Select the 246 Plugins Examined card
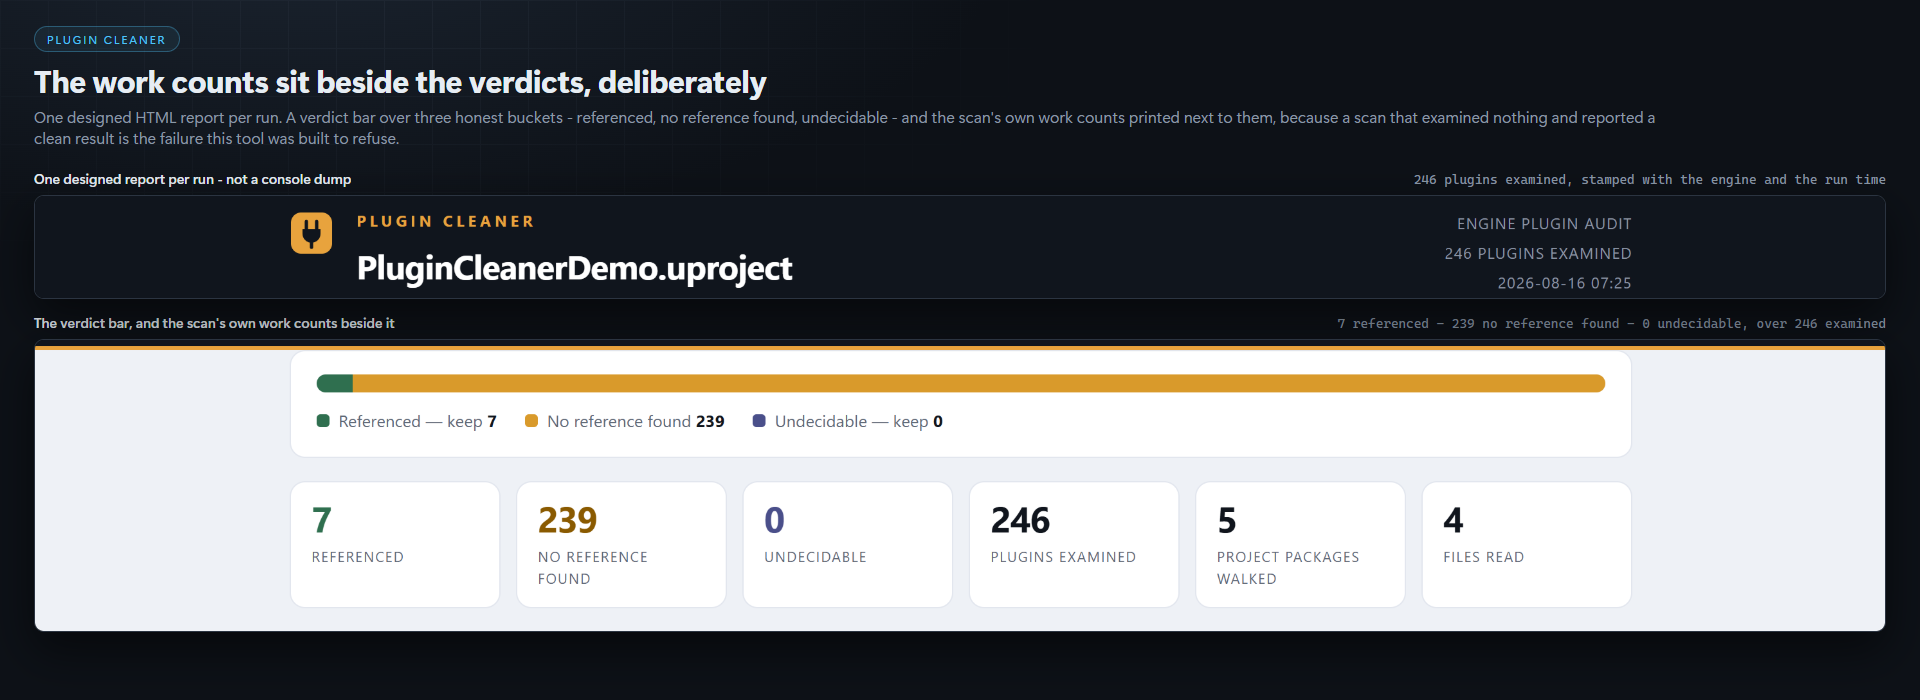Image resolution: width=1920 pixels, height=700 pixels. 1074,544
